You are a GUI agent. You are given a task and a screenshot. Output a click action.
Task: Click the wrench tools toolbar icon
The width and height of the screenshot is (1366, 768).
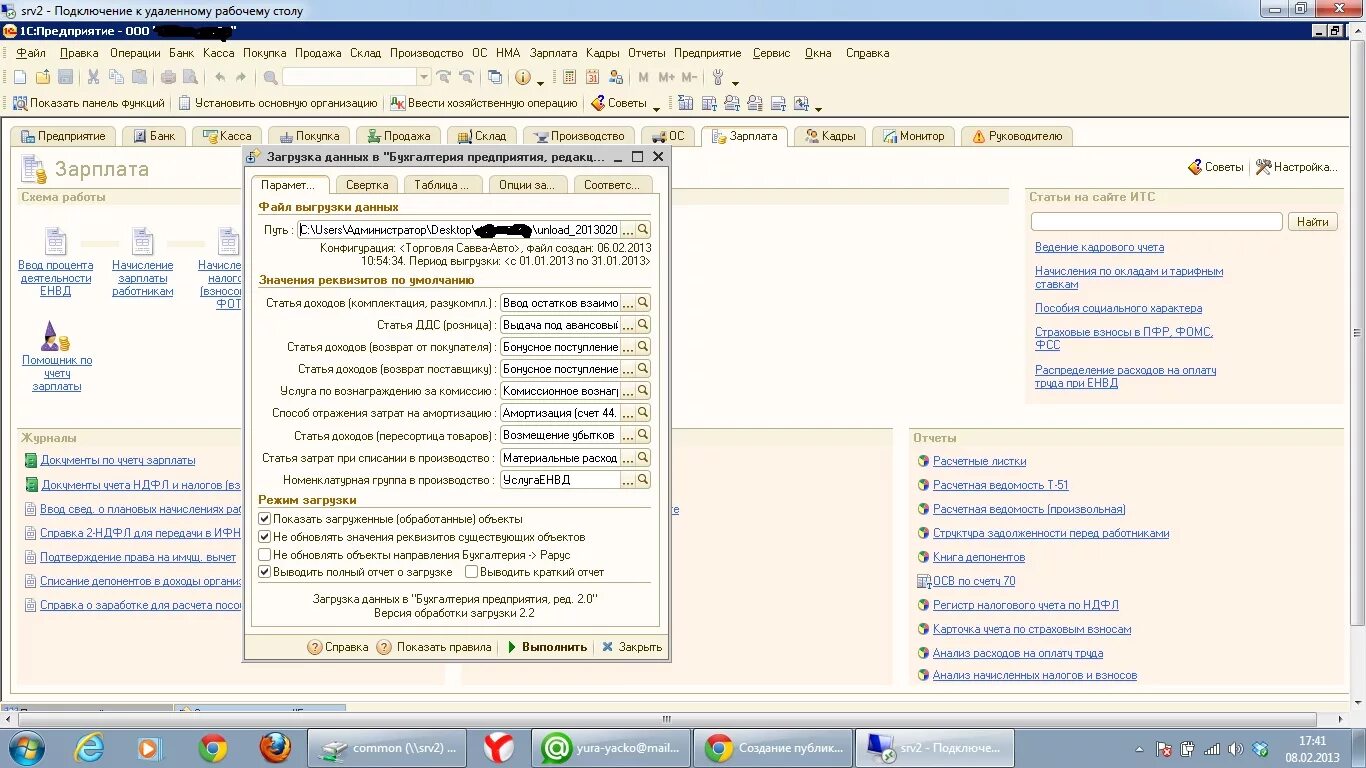pyautogui.click(x=718, y=77)
